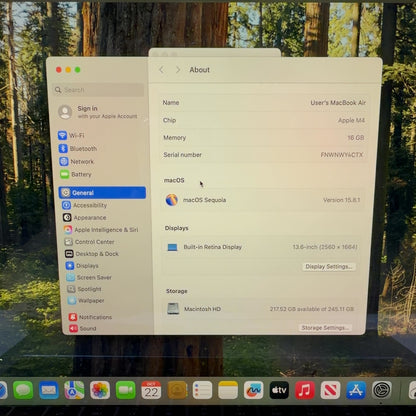Open Photos app from the Dock
The image size is (416, 416).
pyautogui.click(x=100, y=390)
